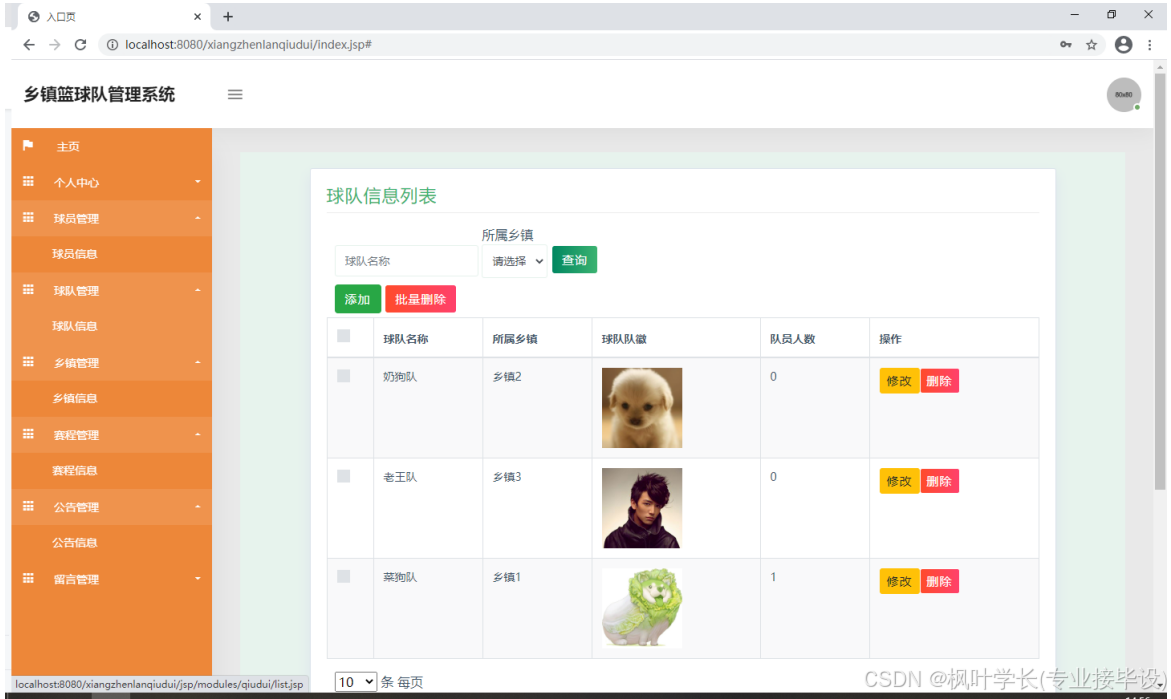Click the grid icon beside 乡镇管理
1171x699 pixels.
pyautogui.click(x=28, y=362)
